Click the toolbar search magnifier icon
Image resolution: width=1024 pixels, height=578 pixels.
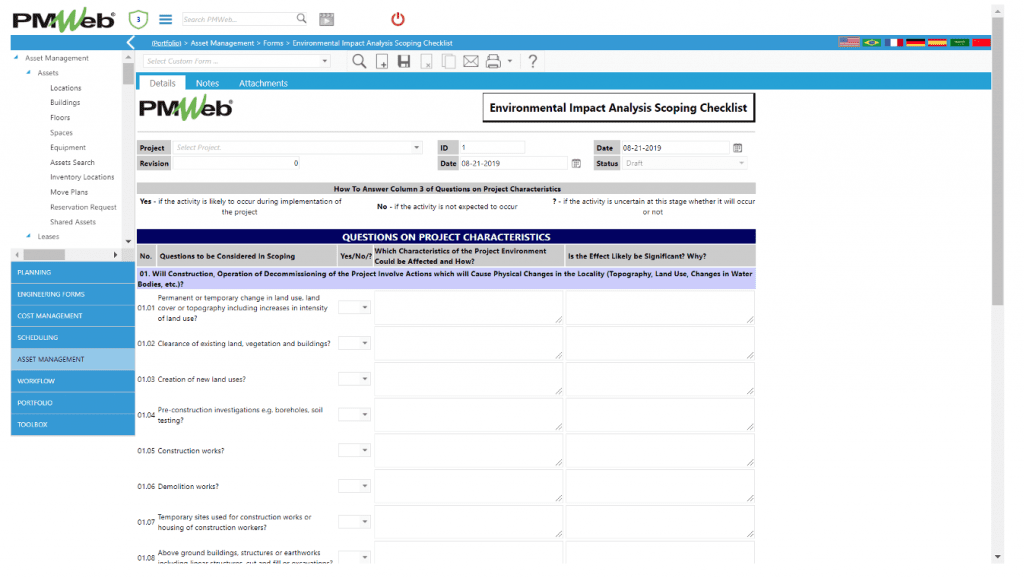(359, 61)
